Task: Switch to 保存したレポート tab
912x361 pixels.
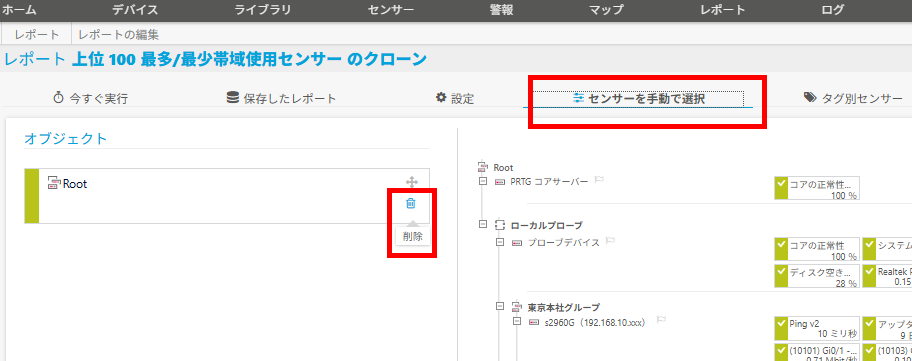Action: pos(282,98)
